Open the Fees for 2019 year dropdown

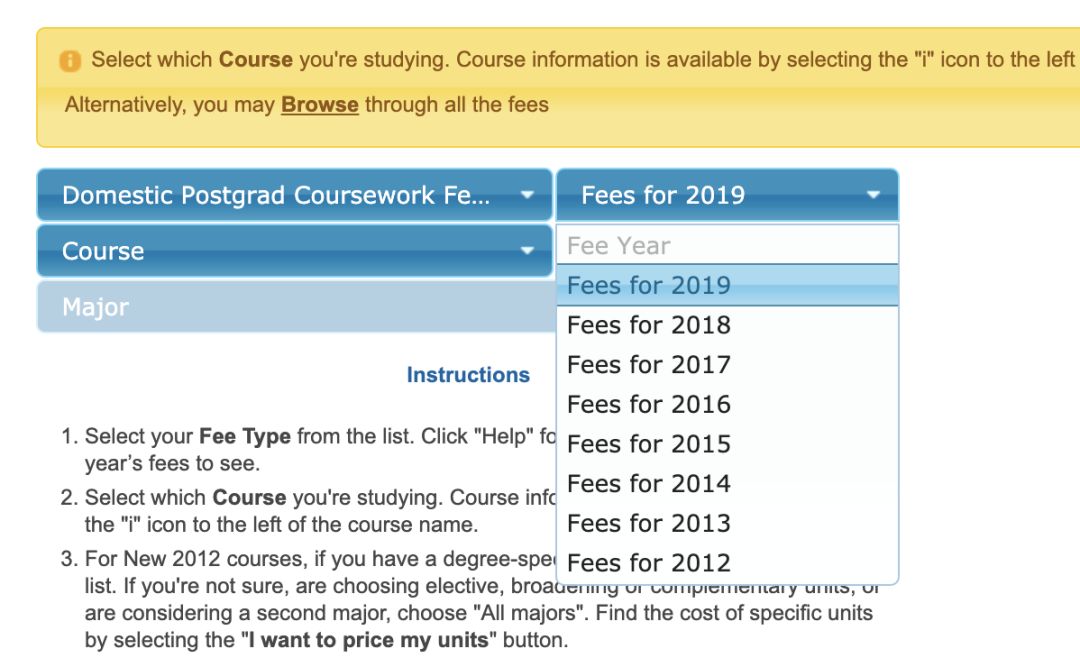[x=727, y=195]
